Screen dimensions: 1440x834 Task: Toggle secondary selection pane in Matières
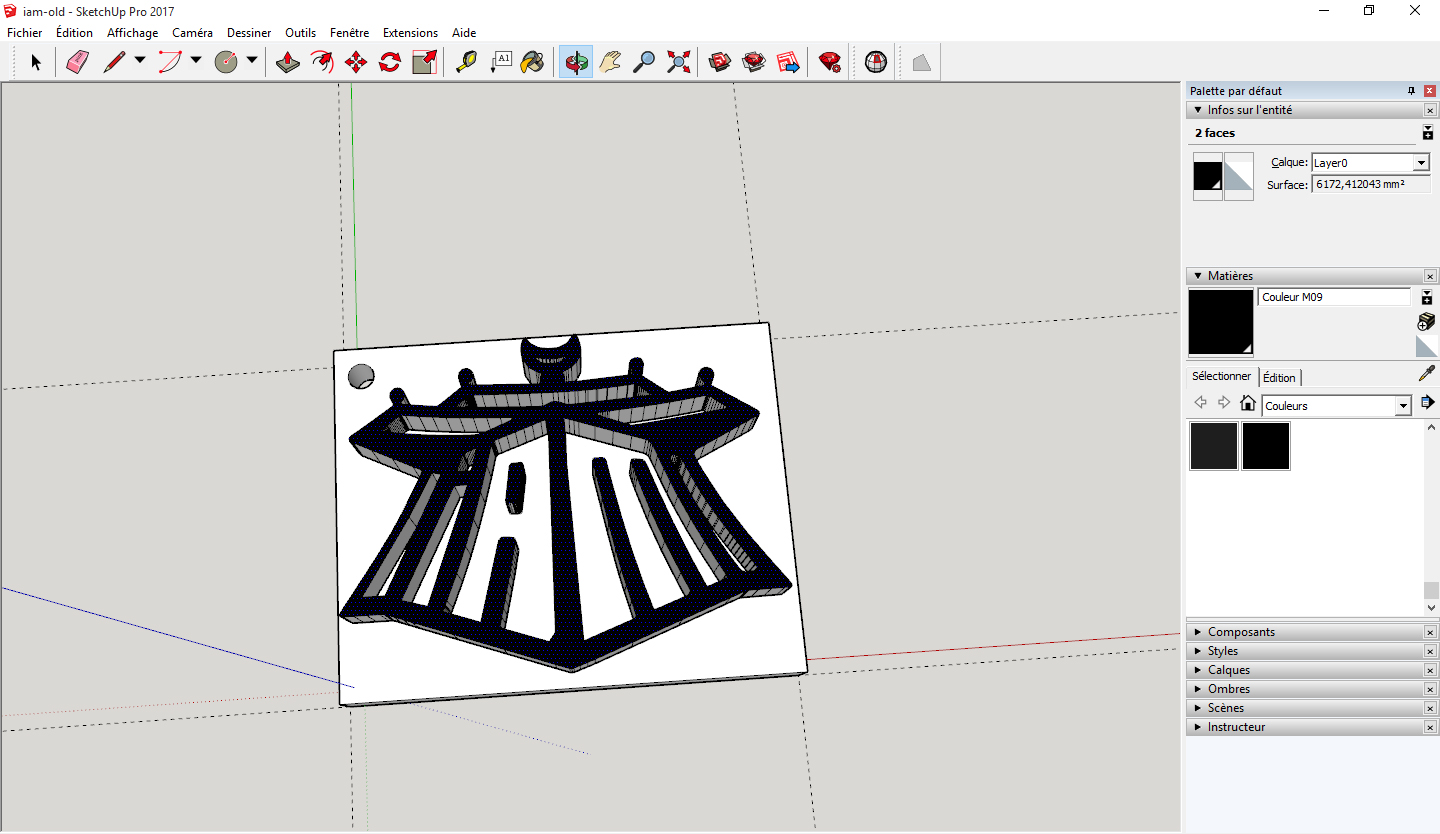(x=1428, y=297)
